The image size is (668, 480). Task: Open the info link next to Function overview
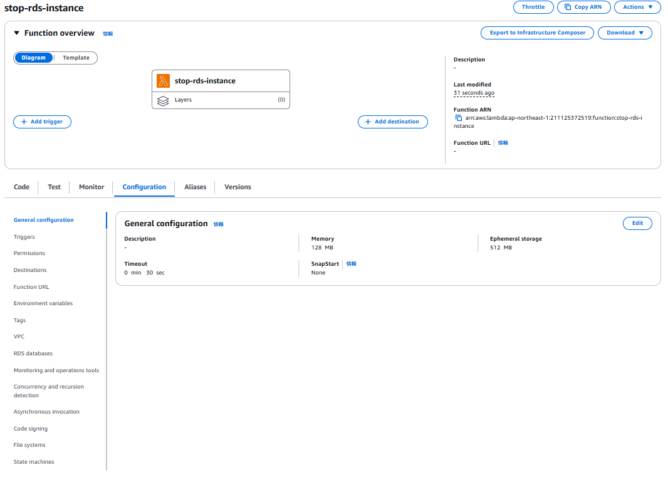[108, 34]
